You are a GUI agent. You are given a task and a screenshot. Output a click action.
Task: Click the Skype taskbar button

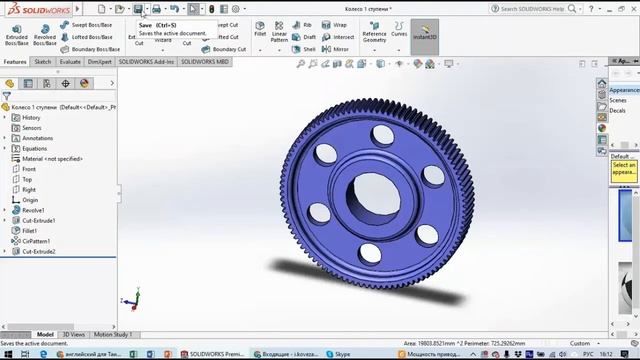point(338,354)
